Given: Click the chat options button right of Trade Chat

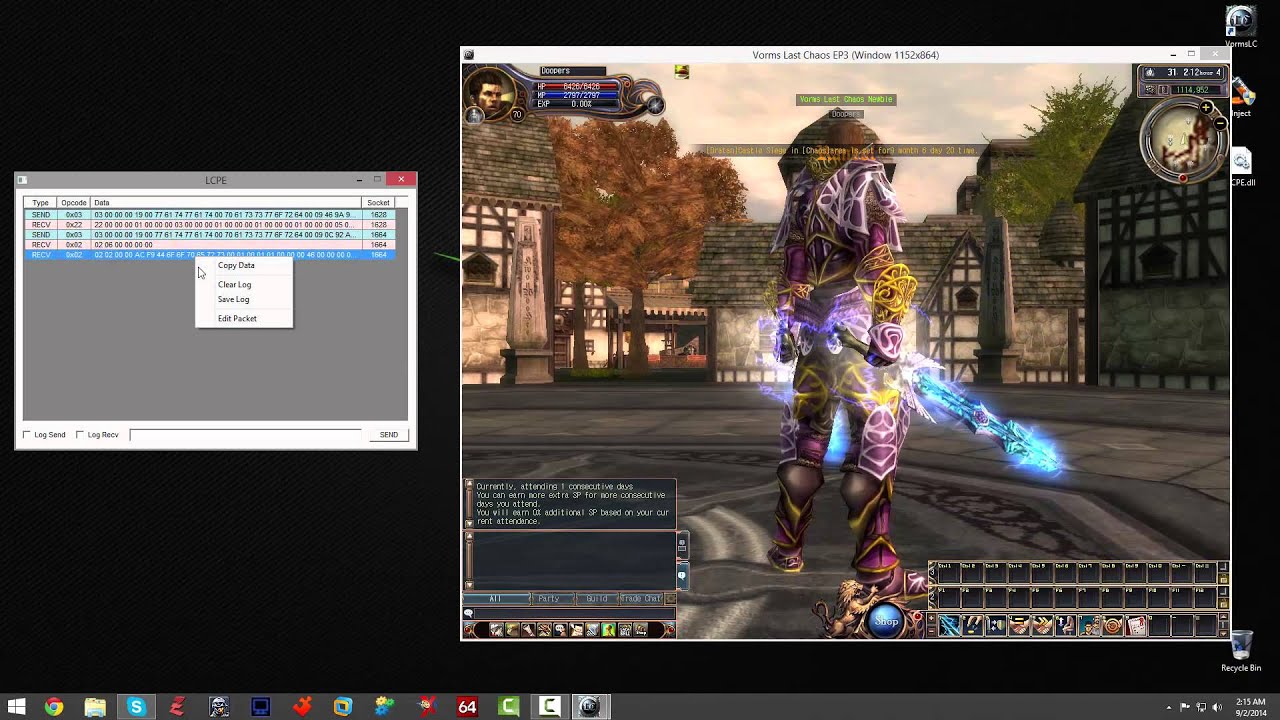Looking at the screenshot, I should (670, 598).
